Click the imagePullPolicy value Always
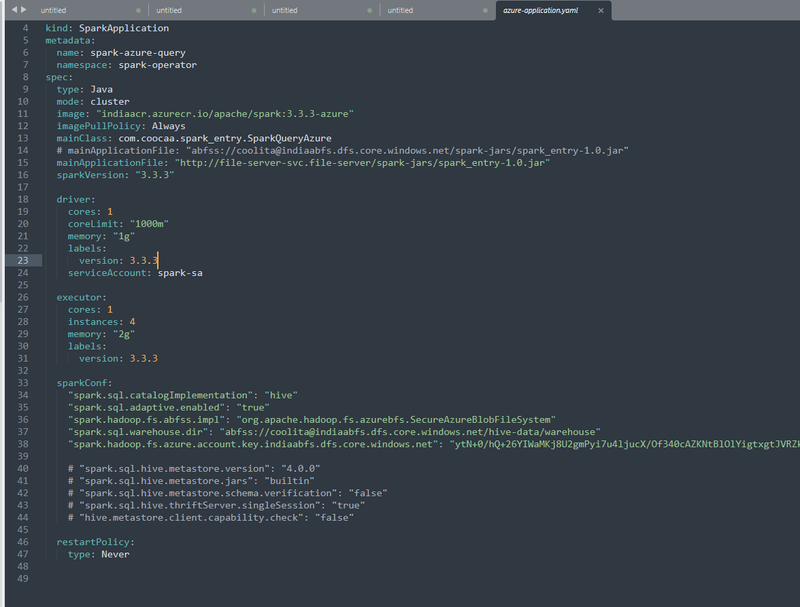800x607 pixels. point(169,126)
